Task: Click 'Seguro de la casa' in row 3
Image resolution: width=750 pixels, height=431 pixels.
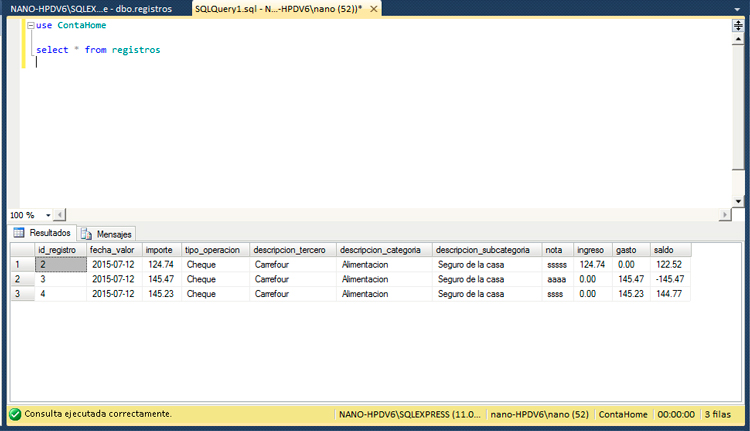Action: [x=487, y=294]
